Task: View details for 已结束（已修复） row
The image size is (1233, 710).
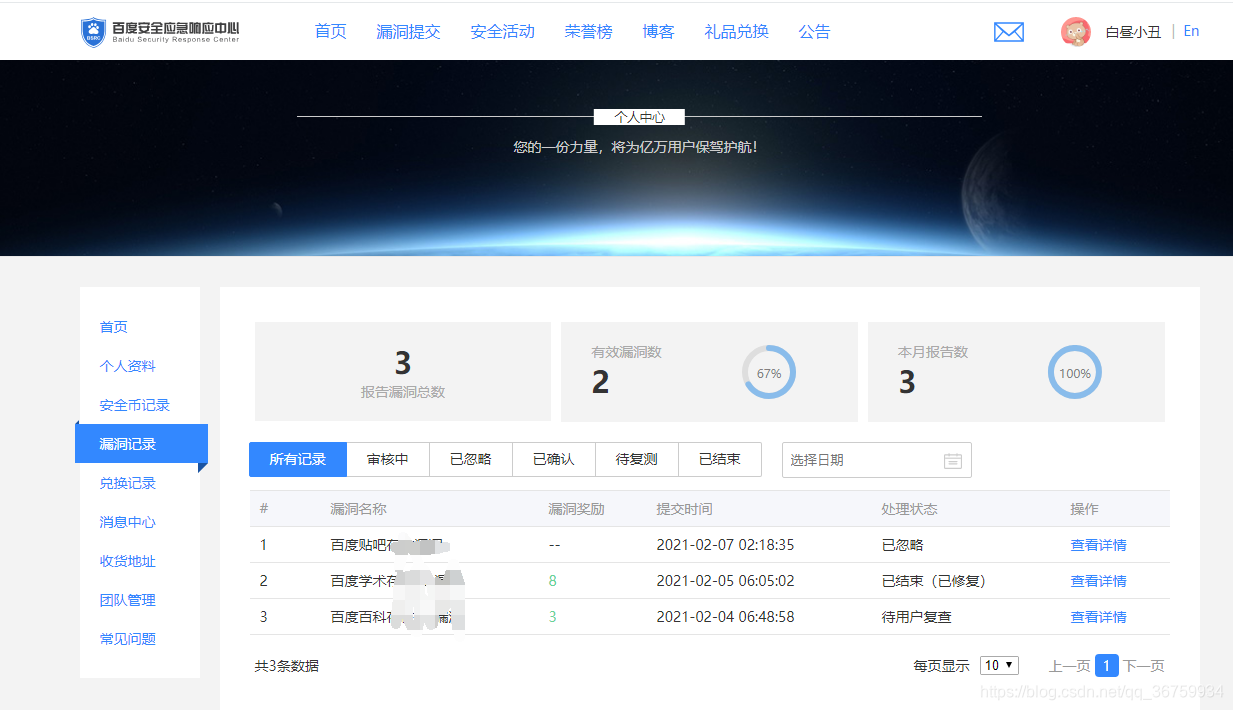Action: pos(1098,581)
